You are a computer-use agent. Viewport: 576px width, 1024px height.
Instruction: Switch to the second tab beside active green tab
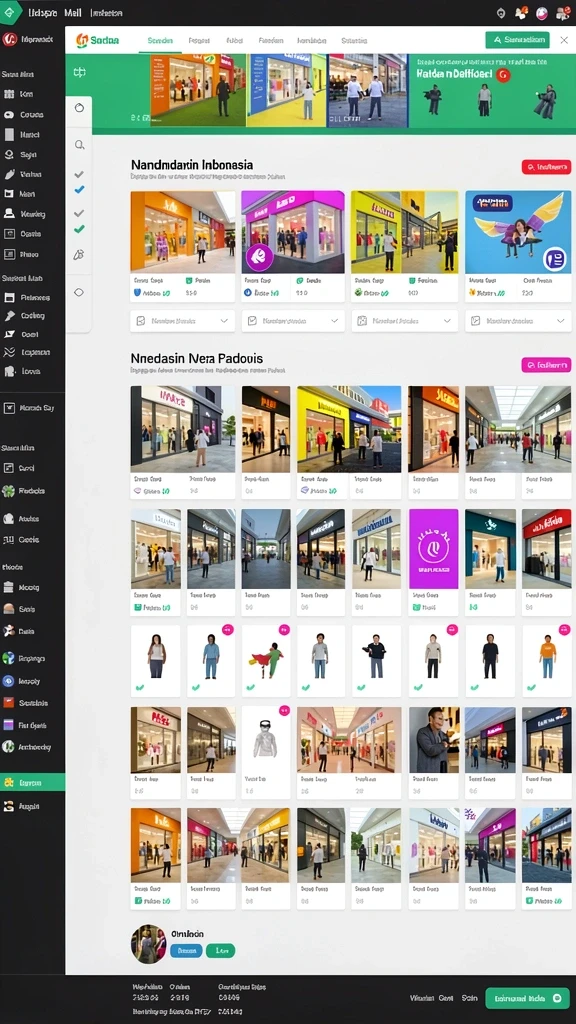click(199, 40)
